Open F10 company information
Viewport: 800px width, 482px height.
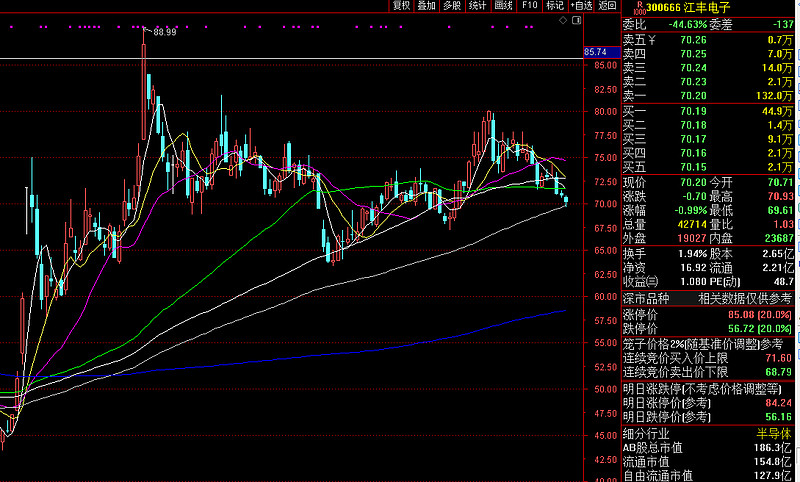[x=529, y=6]
